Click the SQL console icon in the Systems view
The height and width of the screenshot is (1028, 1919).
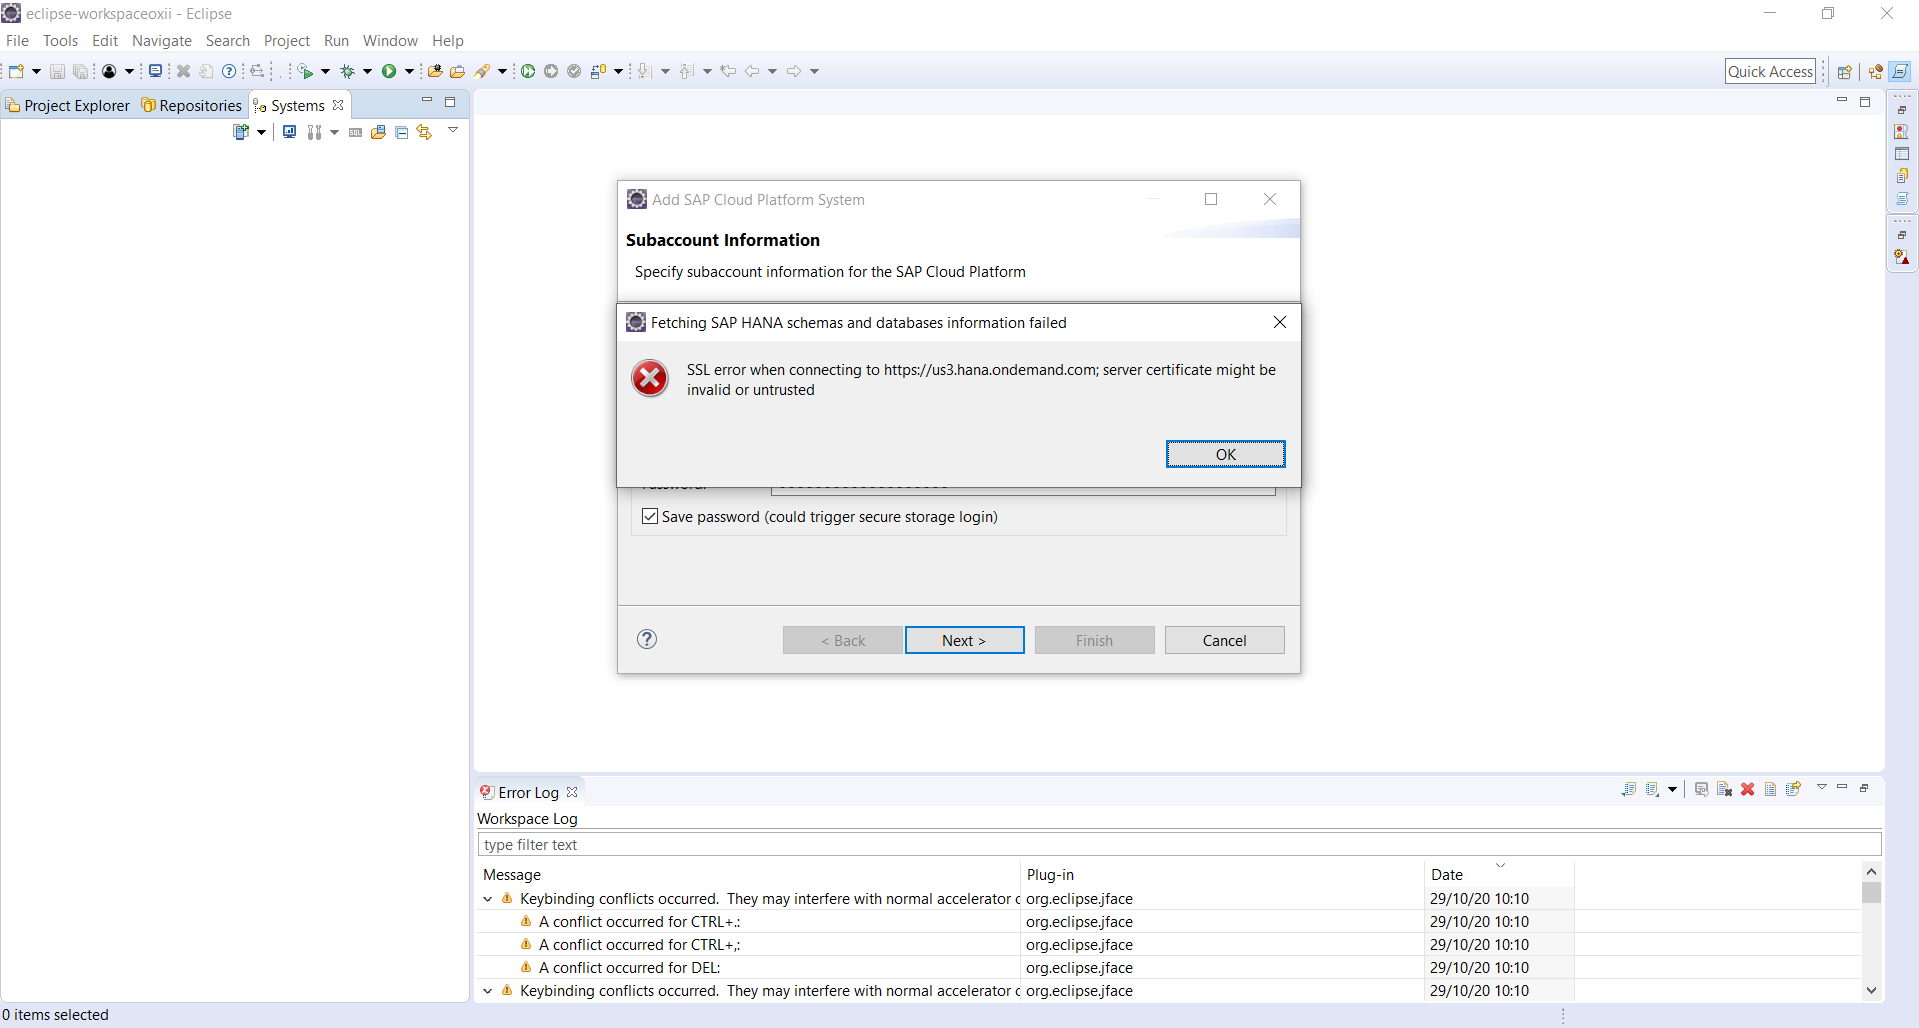point(355,132)
